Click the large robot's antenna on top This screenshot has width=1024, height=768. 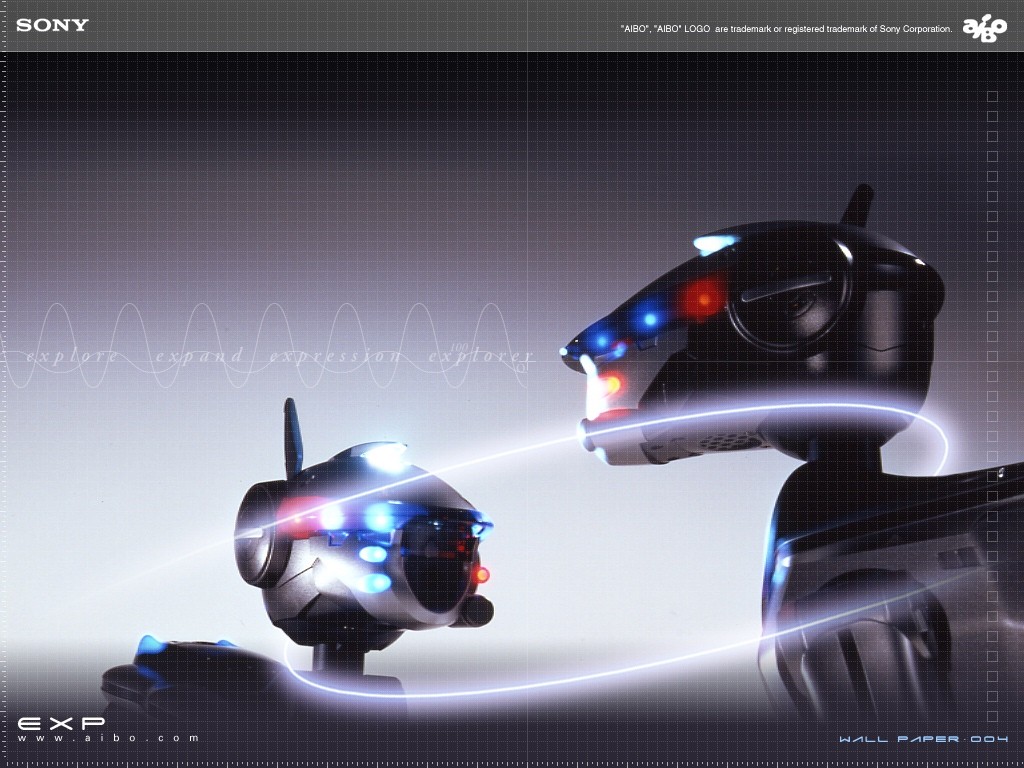pos(858,206)
